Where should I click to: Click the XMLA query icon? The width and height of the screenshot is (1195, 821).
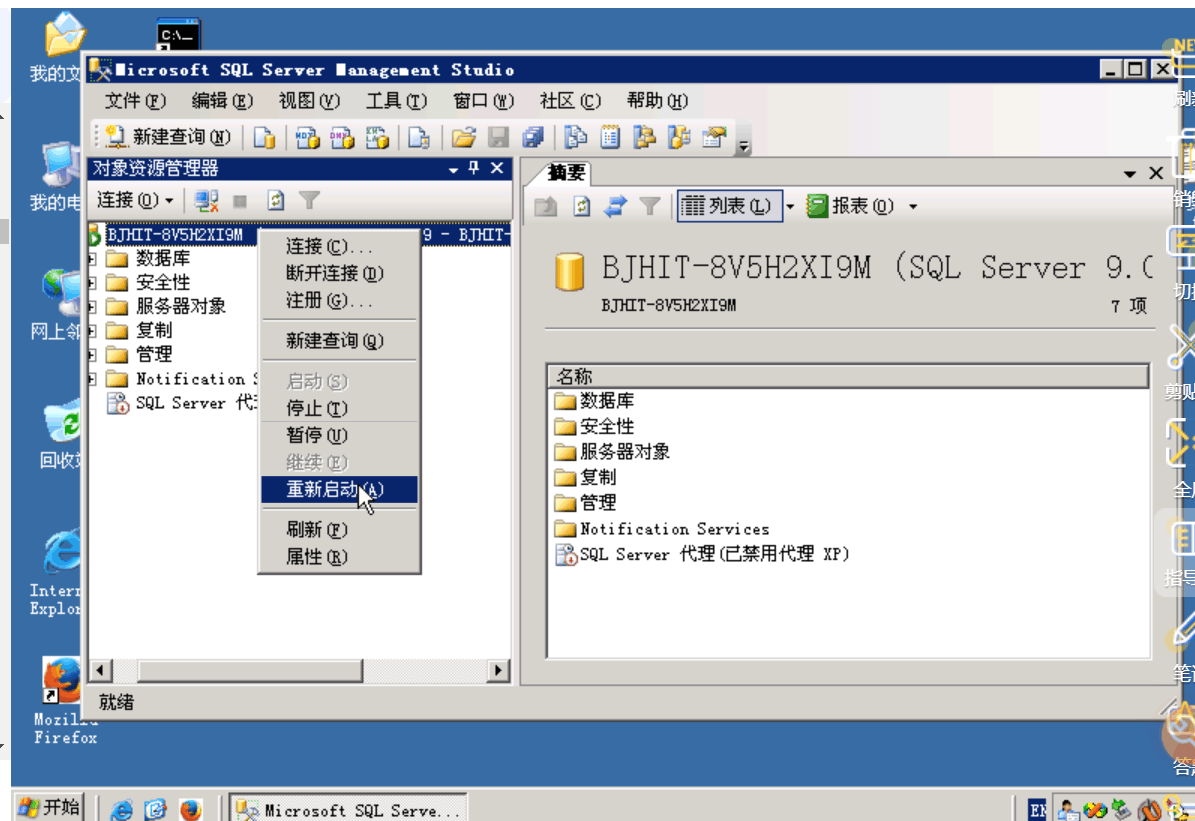click(377, 137)
